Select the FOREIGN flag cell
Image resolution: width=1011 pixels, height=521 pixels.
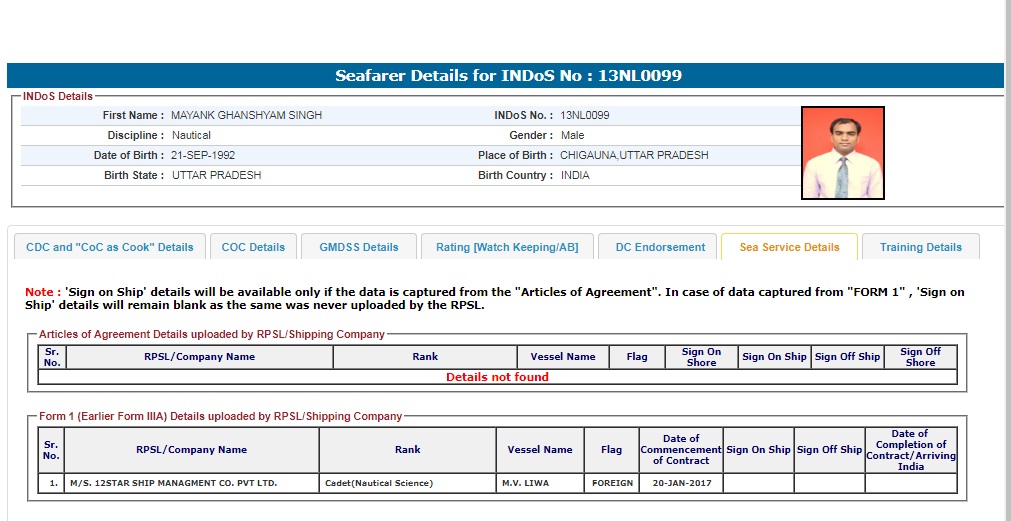pos(611,483)
